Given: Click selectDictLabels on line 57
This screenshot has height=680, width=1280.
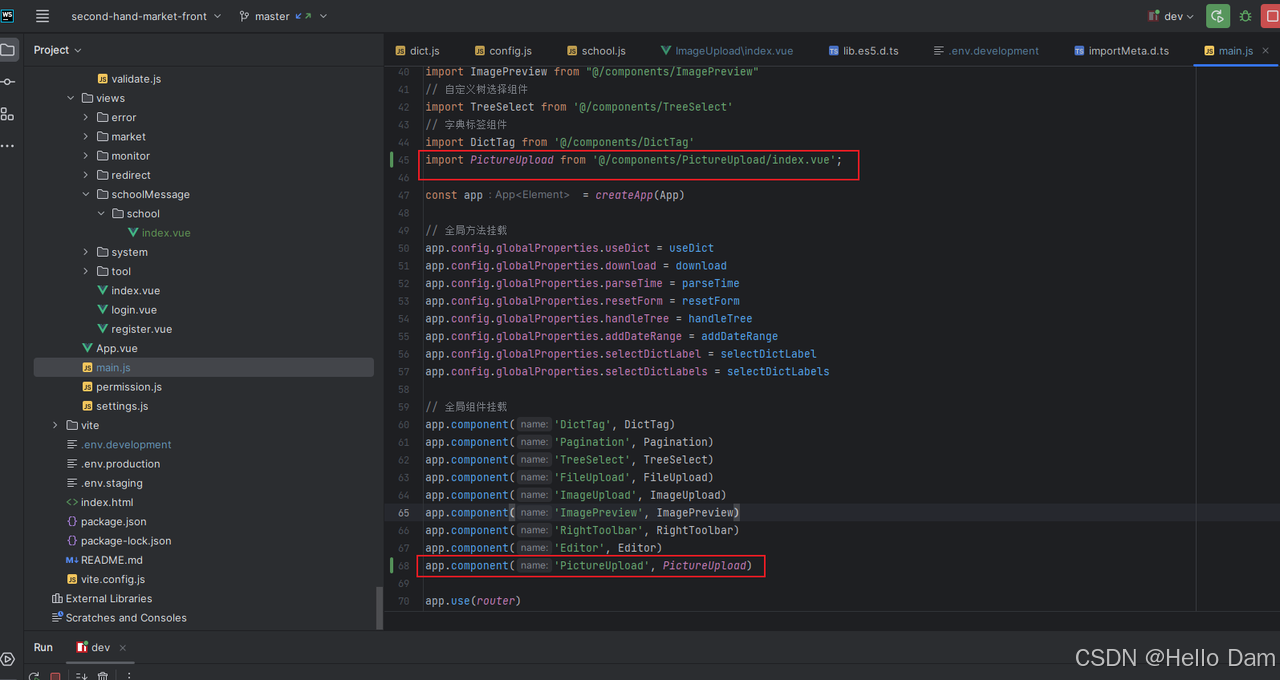Looking at the screenshot, I should [x=778, y=371].
